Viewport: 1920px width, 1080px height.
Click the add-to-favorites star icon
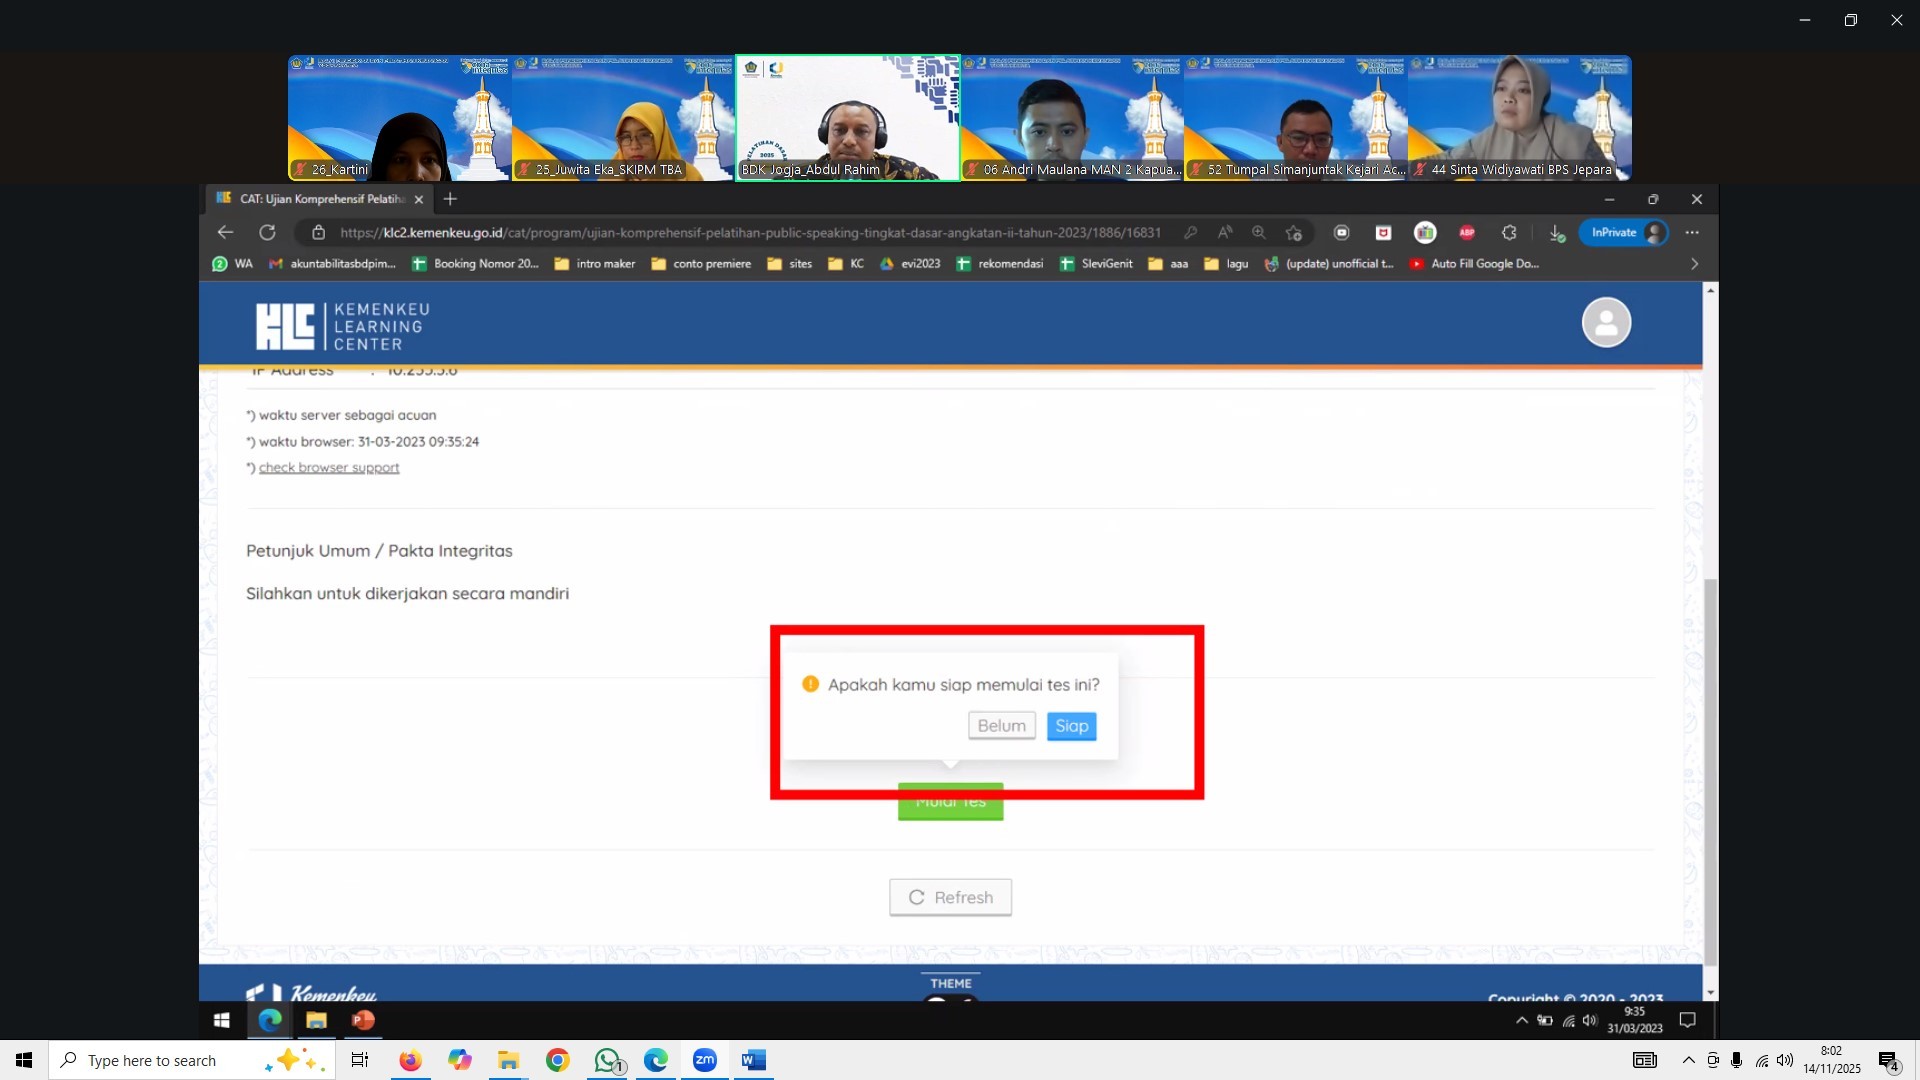(1294, 232)
